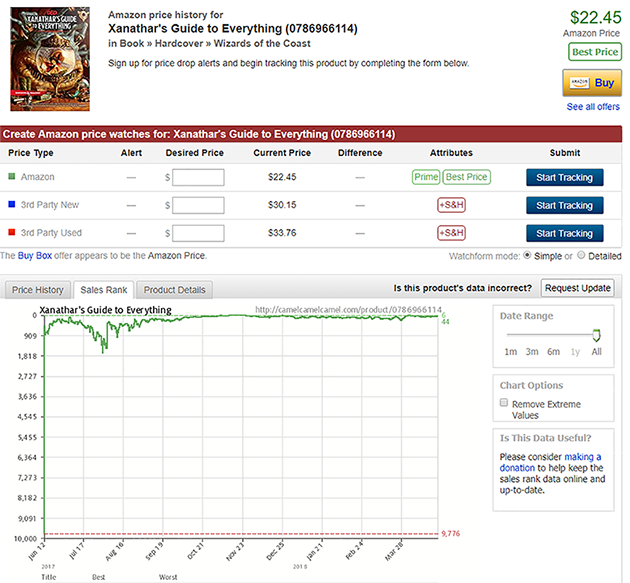Image resolution: width=630 pixels, height=583 pixels.
Task: Switch to the Price History tab
Action: pos(37,290)
